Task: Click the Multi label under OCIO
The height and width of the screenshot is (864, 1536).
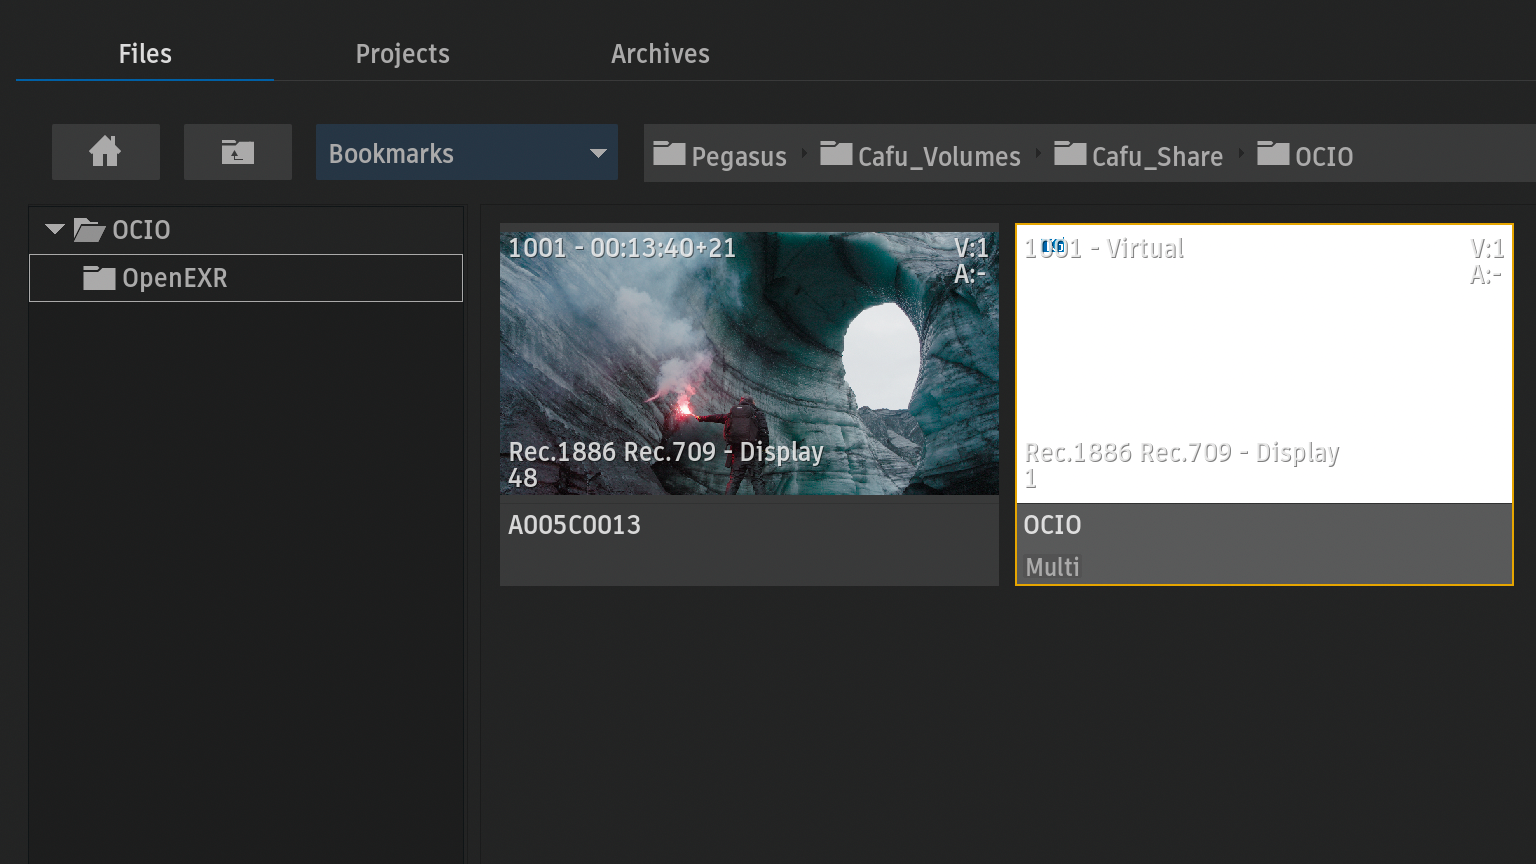Action: click(1052, 567)
